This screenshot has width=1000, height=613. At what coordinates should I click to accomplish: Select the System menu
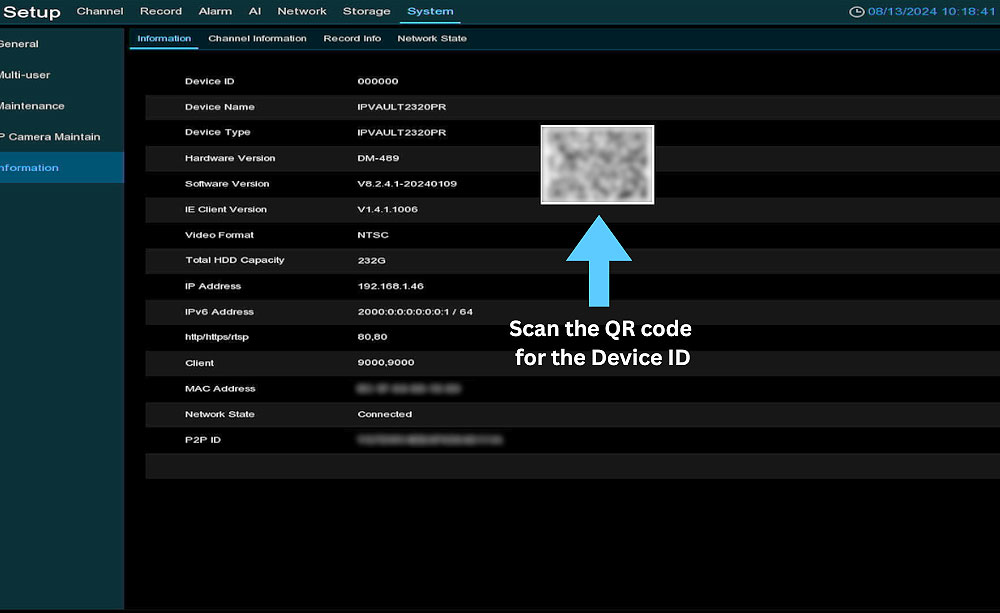click(x=430, y=12)
